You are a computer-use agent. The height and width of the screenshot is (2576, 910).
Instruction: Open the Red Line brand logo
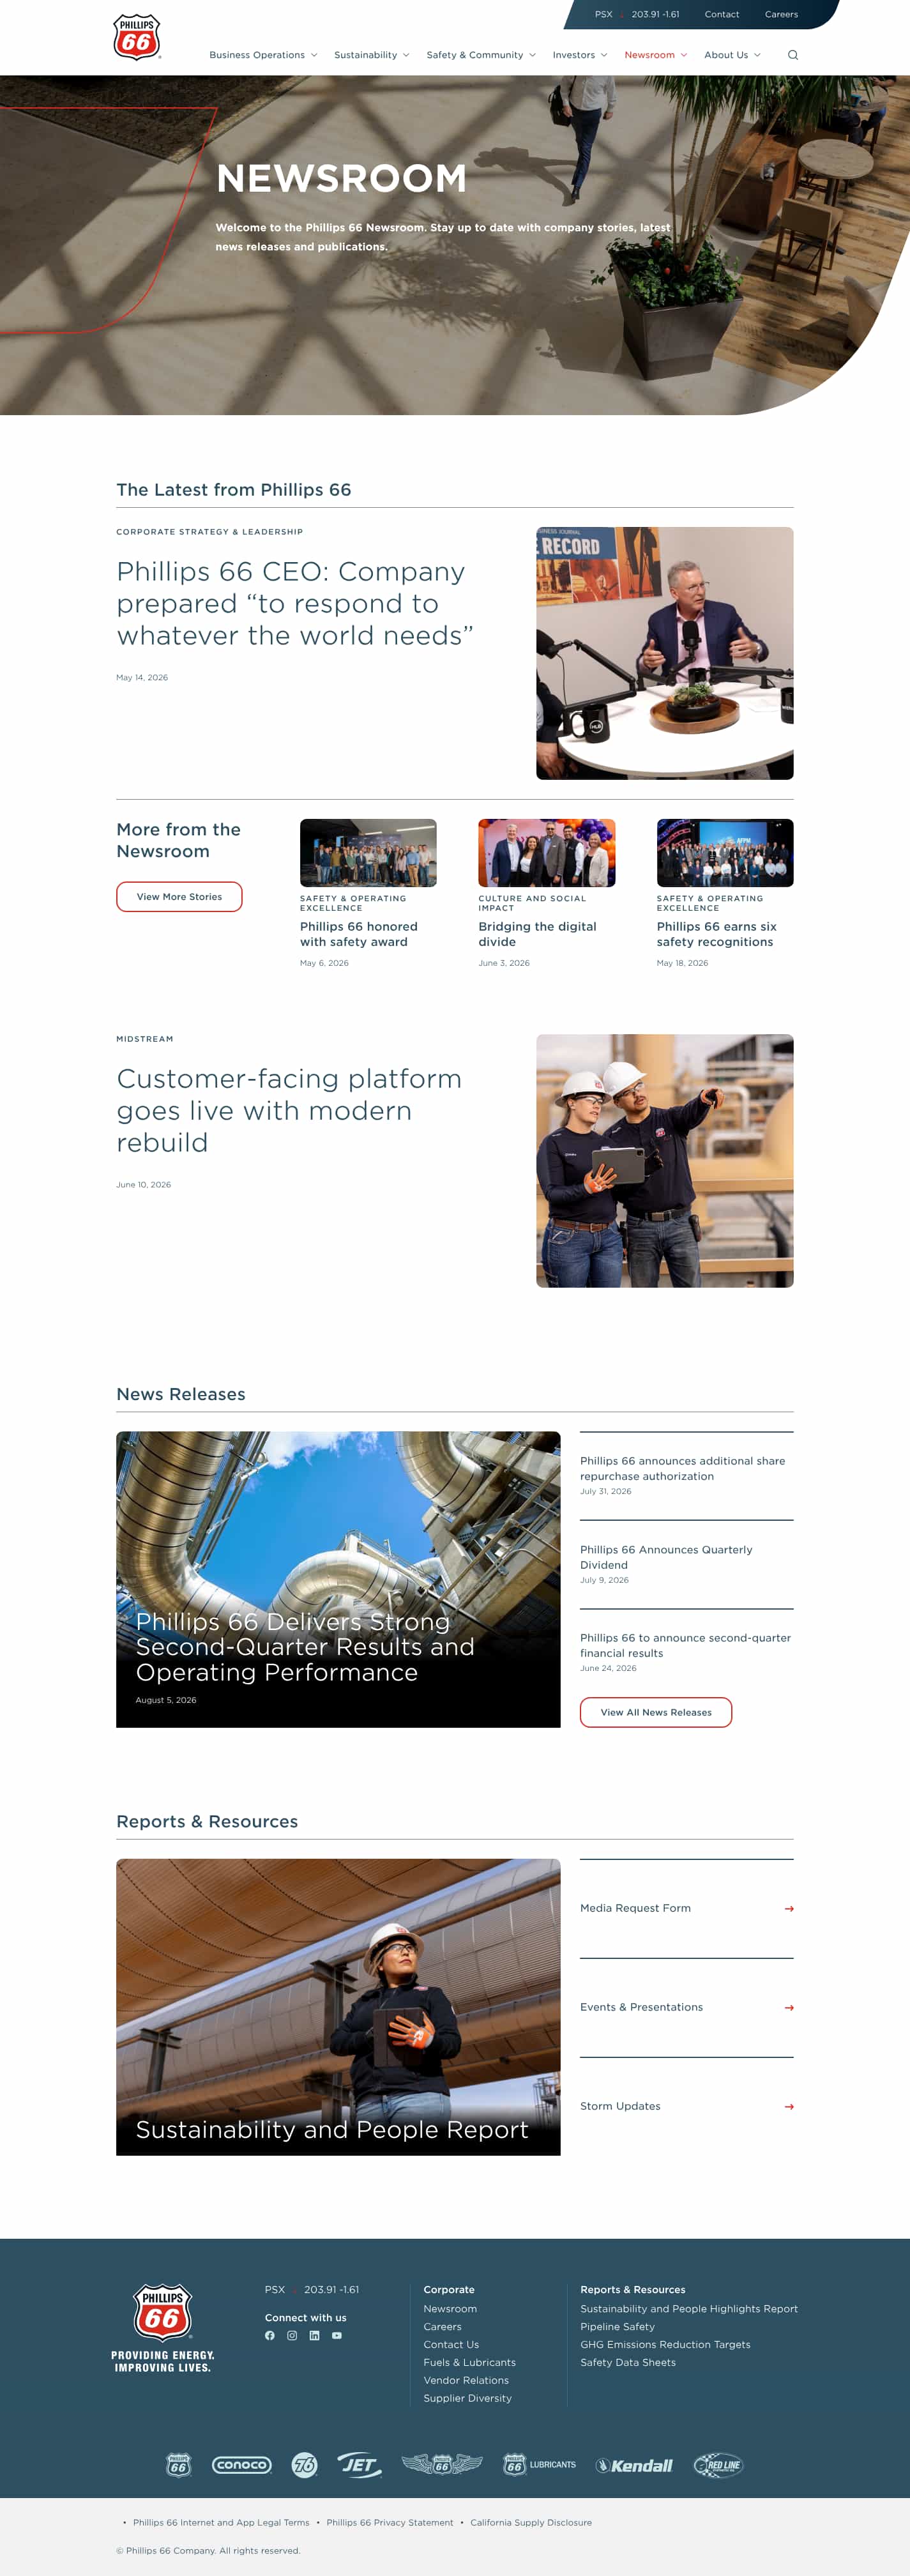(x=719, y=2465)
